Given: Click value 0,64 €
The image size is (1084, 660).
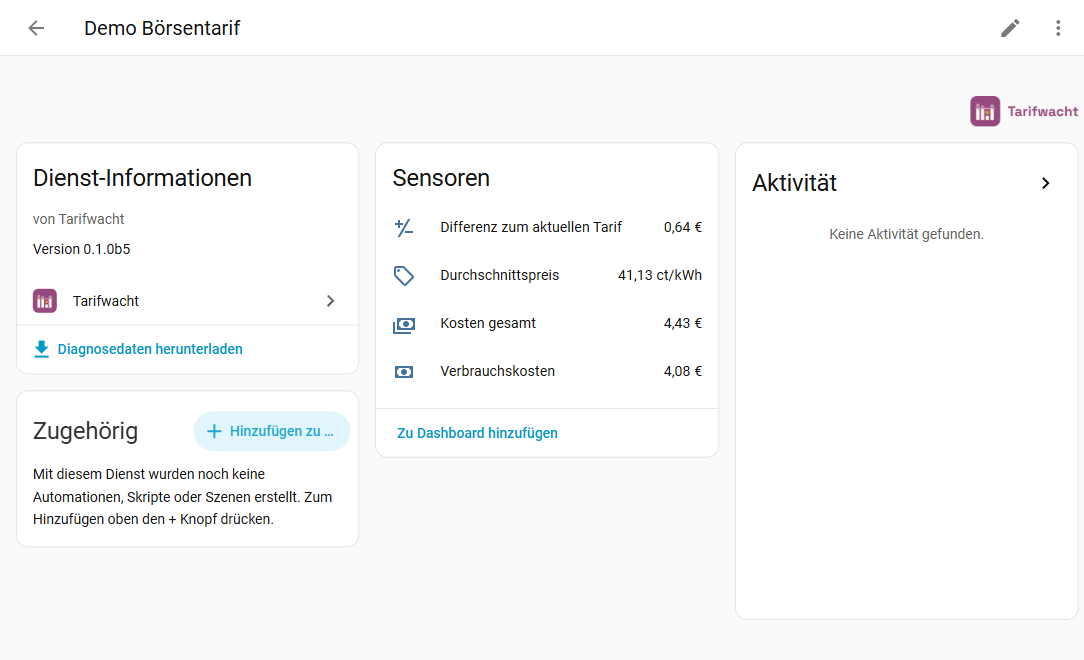Looking at the screenshot, I should pos(682,227).
